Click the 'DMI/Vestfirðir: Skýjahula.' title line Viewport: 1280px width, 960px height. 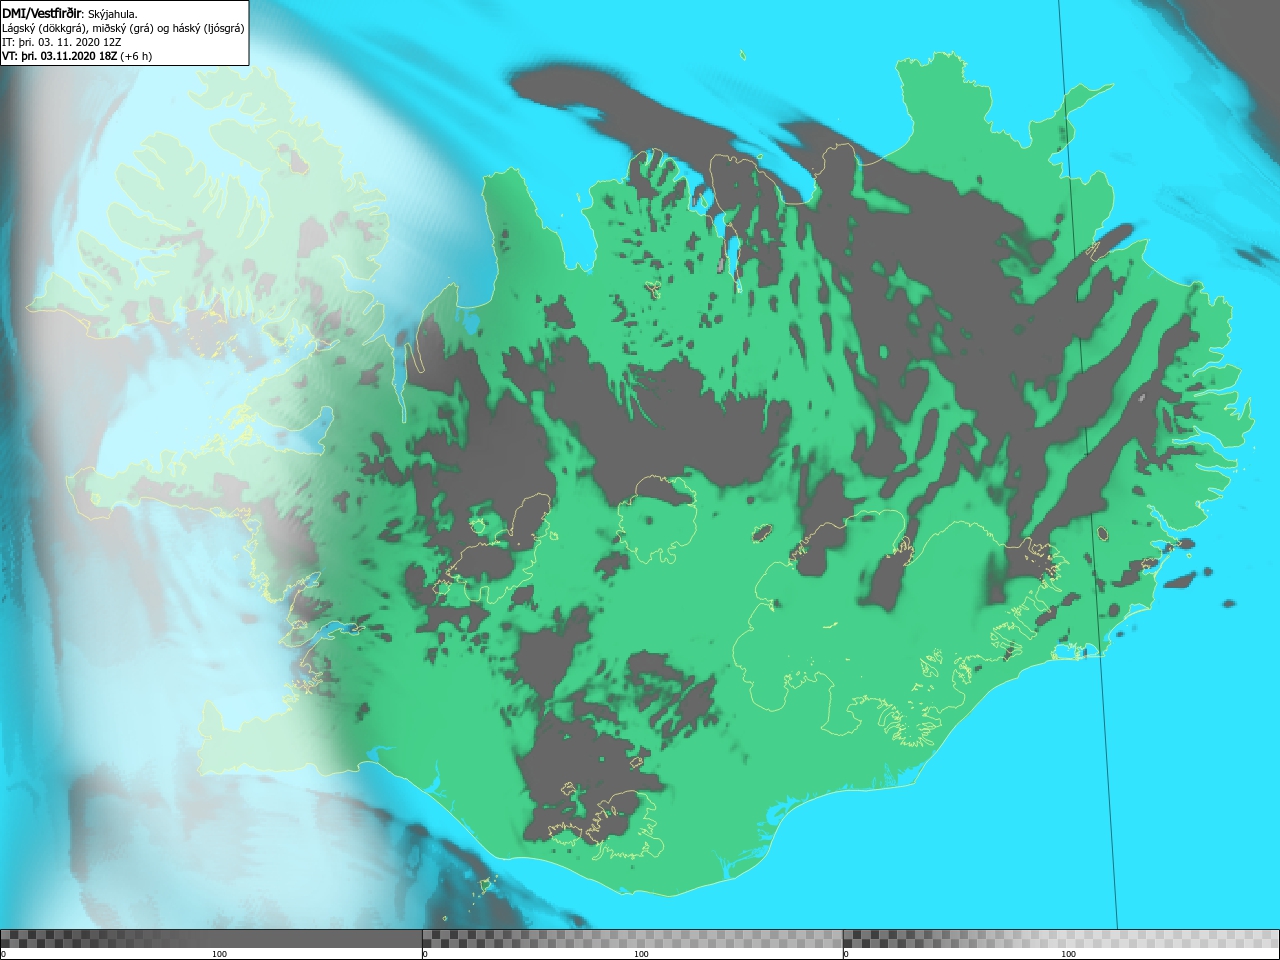tap(68, 13)
